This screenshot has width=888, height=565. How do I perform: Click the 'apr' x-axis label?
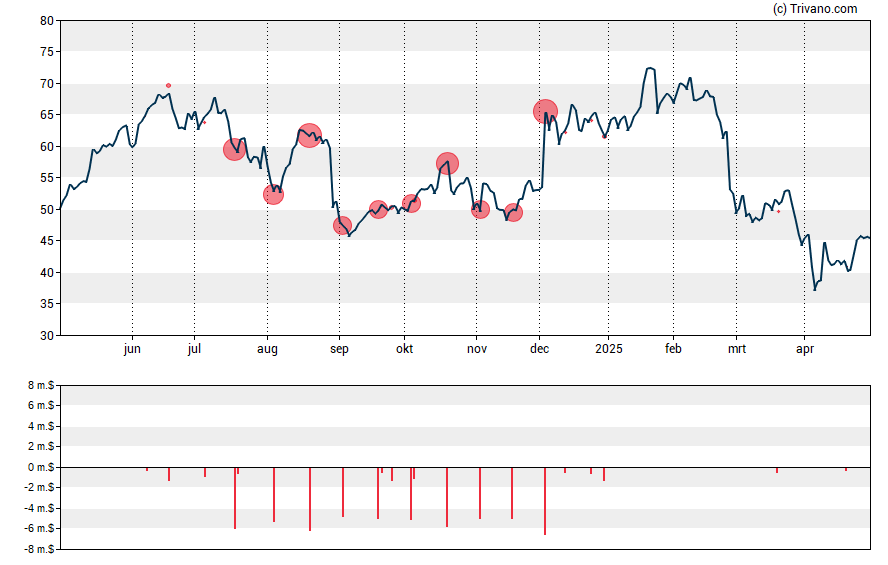click(805, 349)
